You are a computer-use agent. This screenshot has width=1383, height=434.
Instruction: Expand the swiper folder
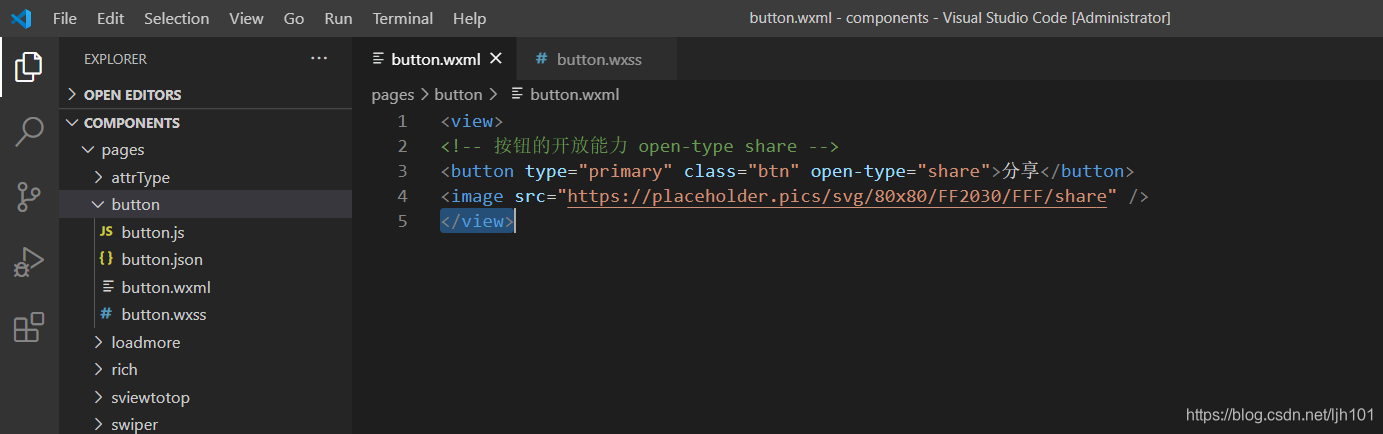(x=98, y=424)
